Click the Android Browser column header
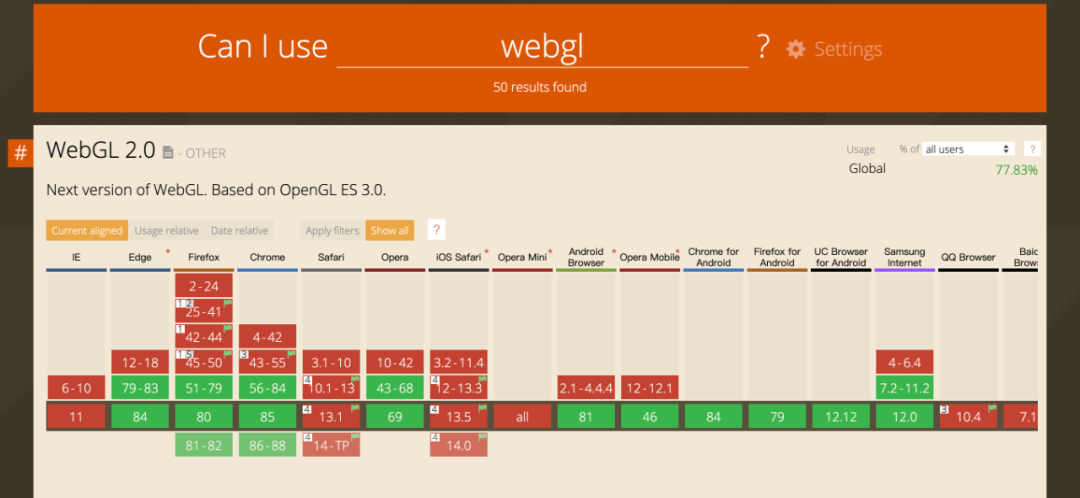Screen dimensions: 1080x498 click(x=586, y=258)
